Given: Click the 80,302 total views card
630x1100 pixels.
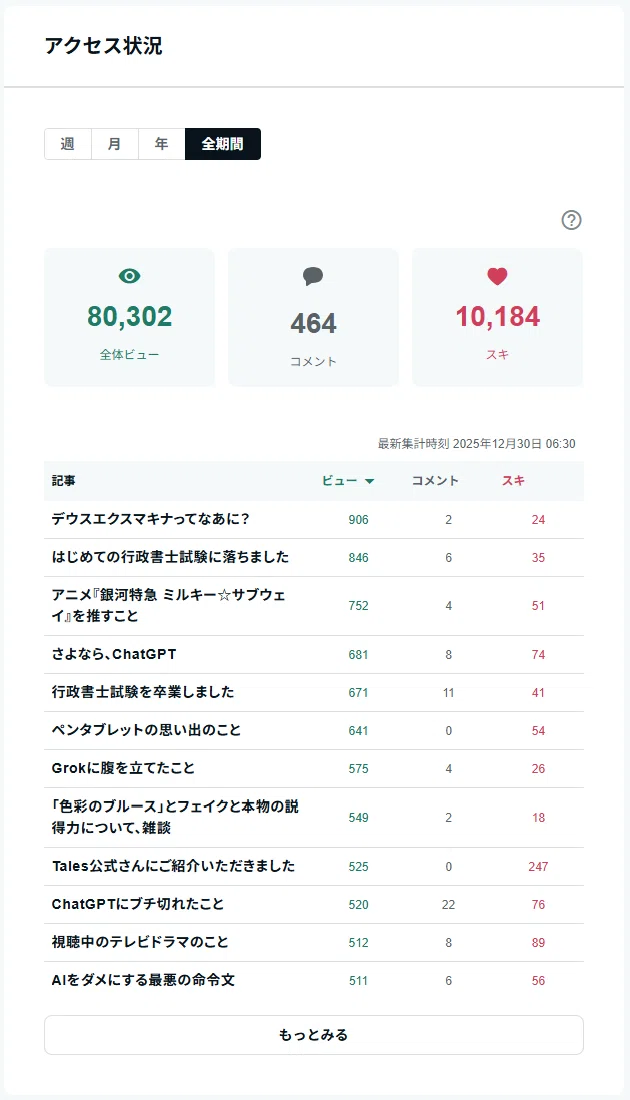Looking at the screenshot, I should (130, 317).
